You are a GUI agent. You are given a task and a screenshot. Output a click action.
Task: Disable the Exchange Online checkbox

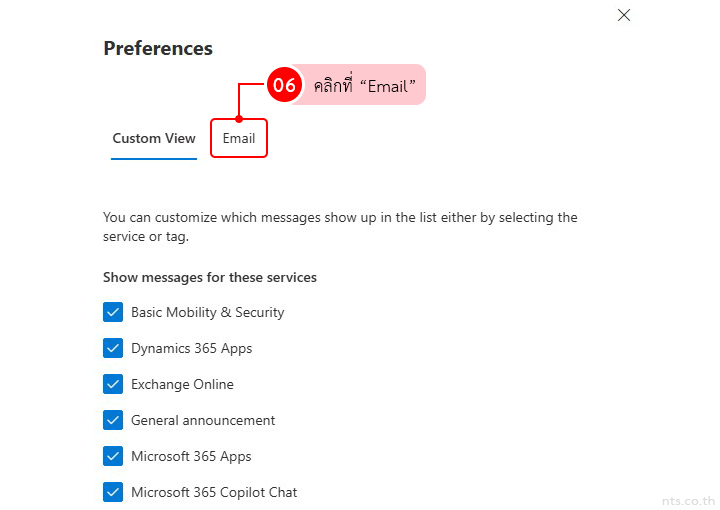113,384
